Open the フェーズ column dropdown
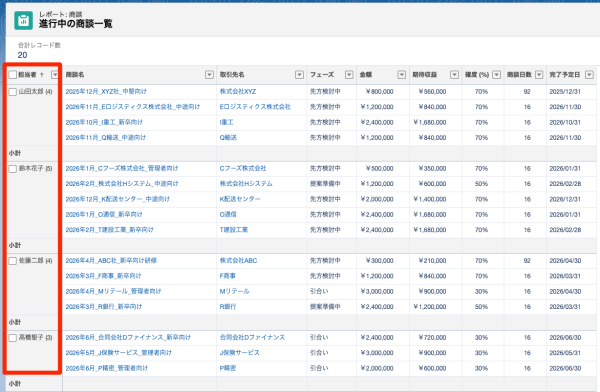Screen dimensions: 600x392 349,75
